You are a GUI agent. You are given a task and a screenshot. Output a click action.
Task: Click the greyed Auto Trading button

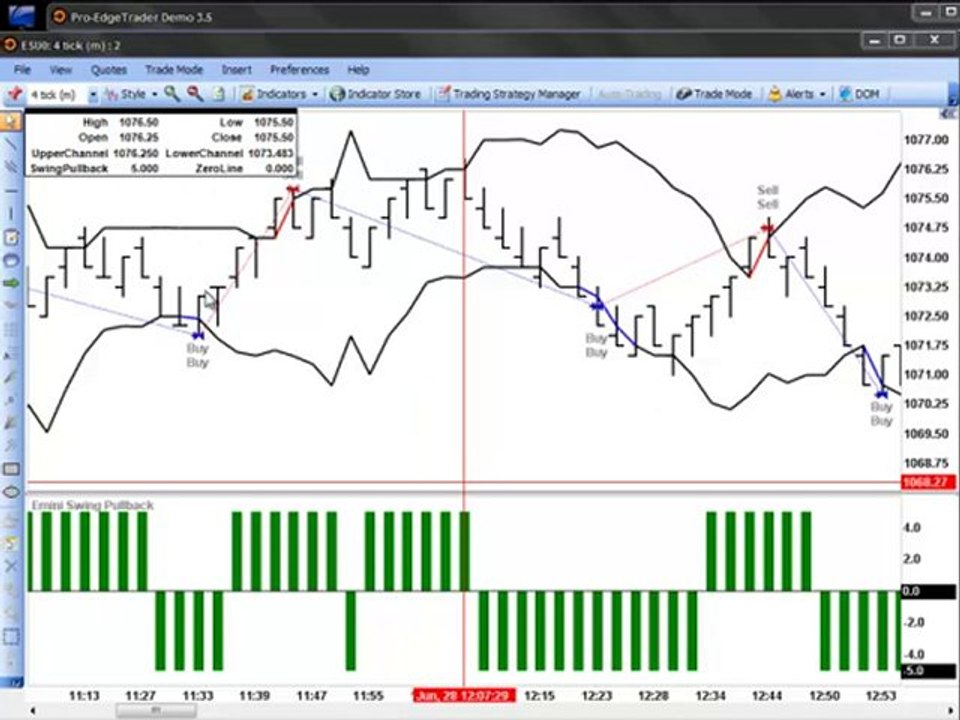pyautogui.click(x=629, y=94)
